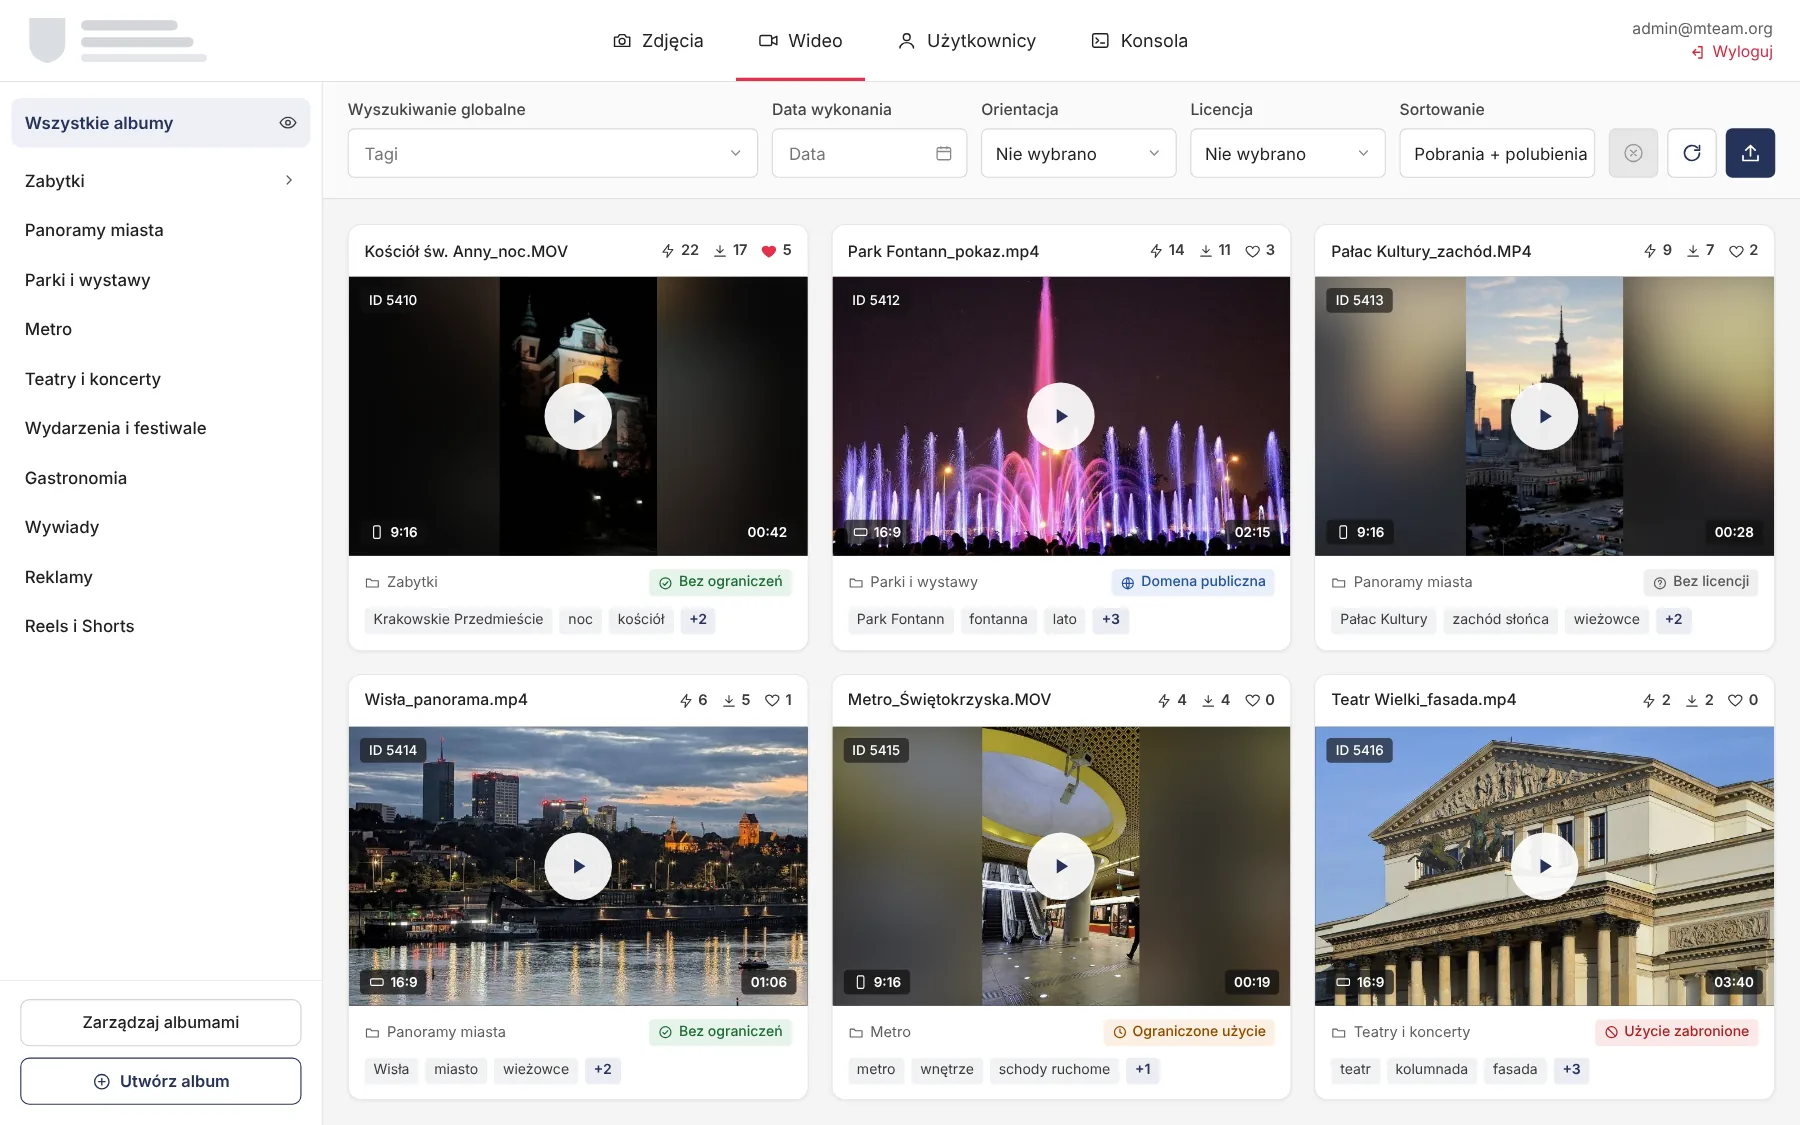
Task: Expand the Zabytki album chevron
Action: point(289,181)
